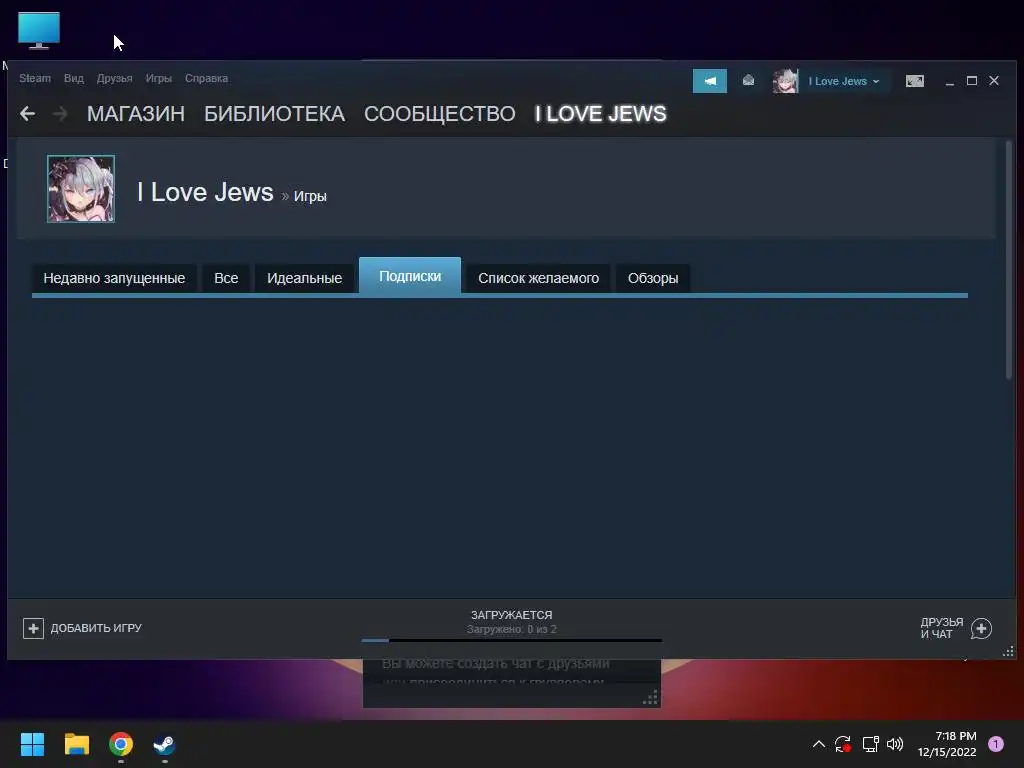Viewport: 1024px width, 768px height.
Task: Click resize grip of the chat window behind
Action: 650,698
